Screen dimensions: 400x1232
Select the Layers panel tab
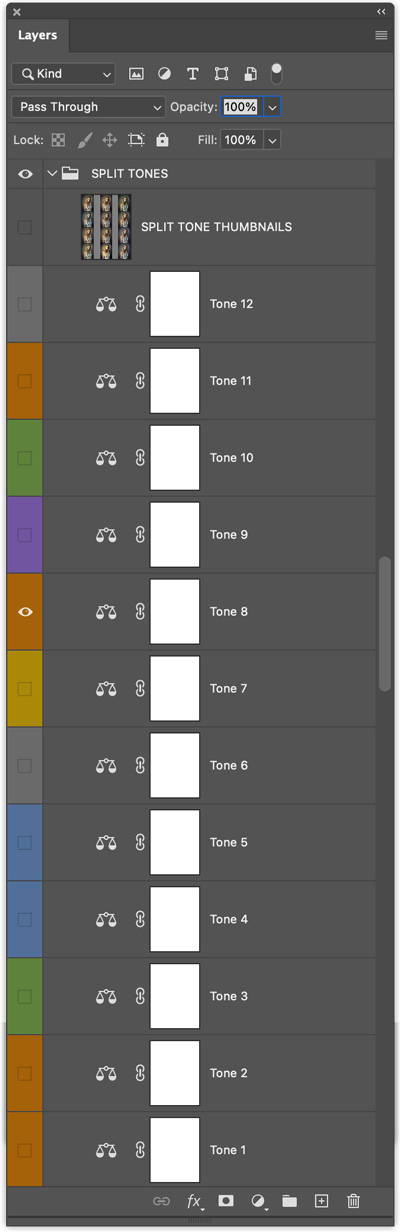tap(38, 35)
